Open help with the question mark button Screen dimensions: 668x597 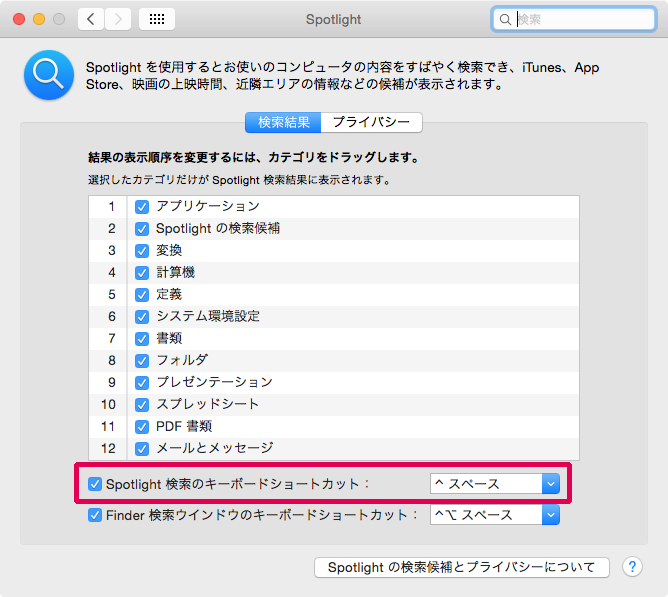click(632, 567)
